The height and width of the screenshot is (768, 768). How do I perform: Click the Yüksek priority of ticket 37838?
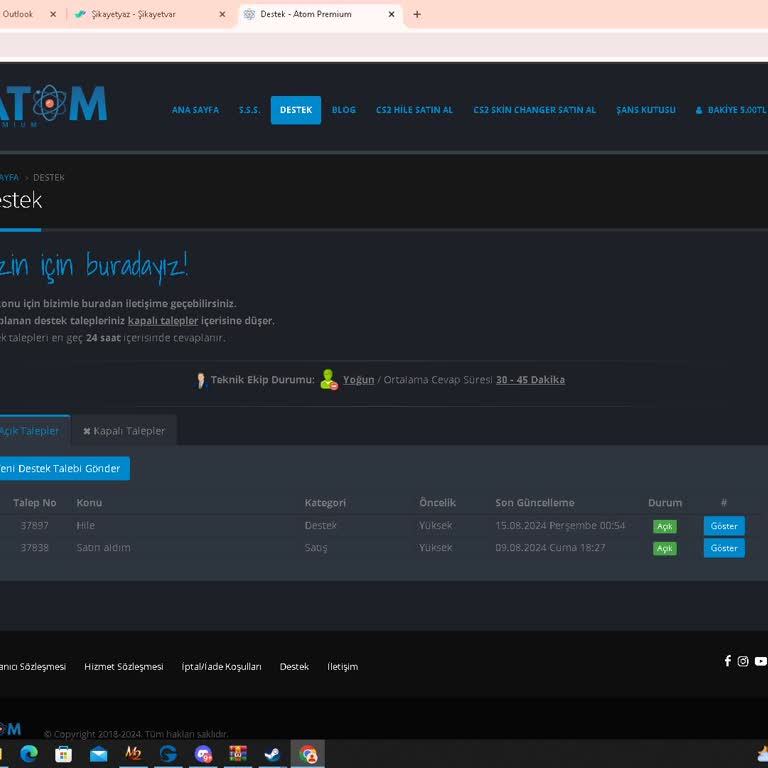click(x=435, y=548)
